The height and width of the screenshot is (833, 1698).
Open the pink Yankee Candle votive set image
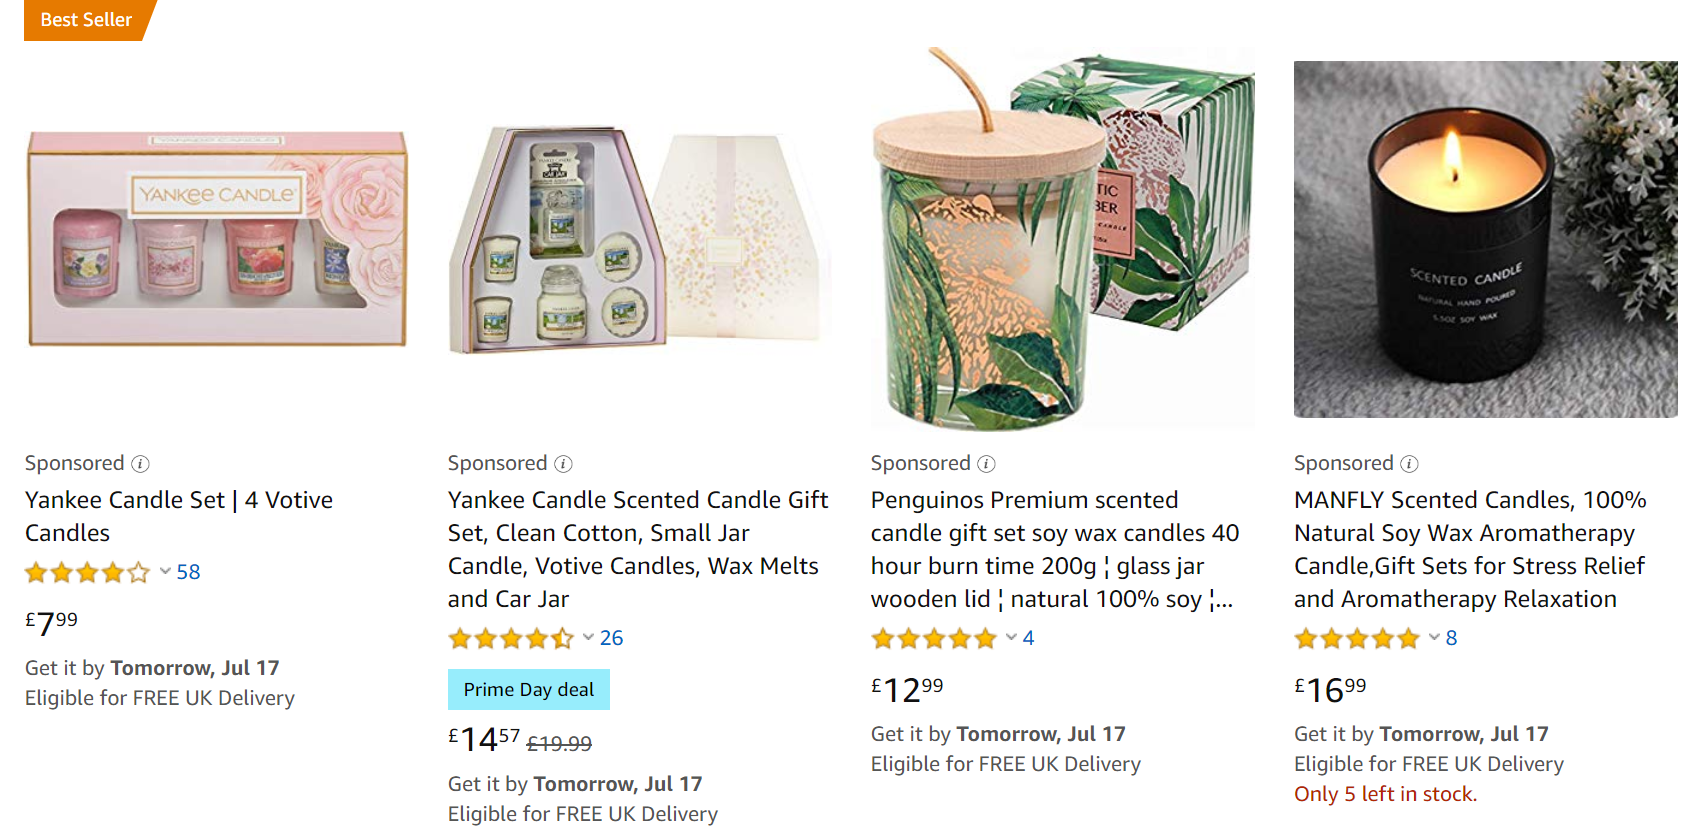[217, 239]
